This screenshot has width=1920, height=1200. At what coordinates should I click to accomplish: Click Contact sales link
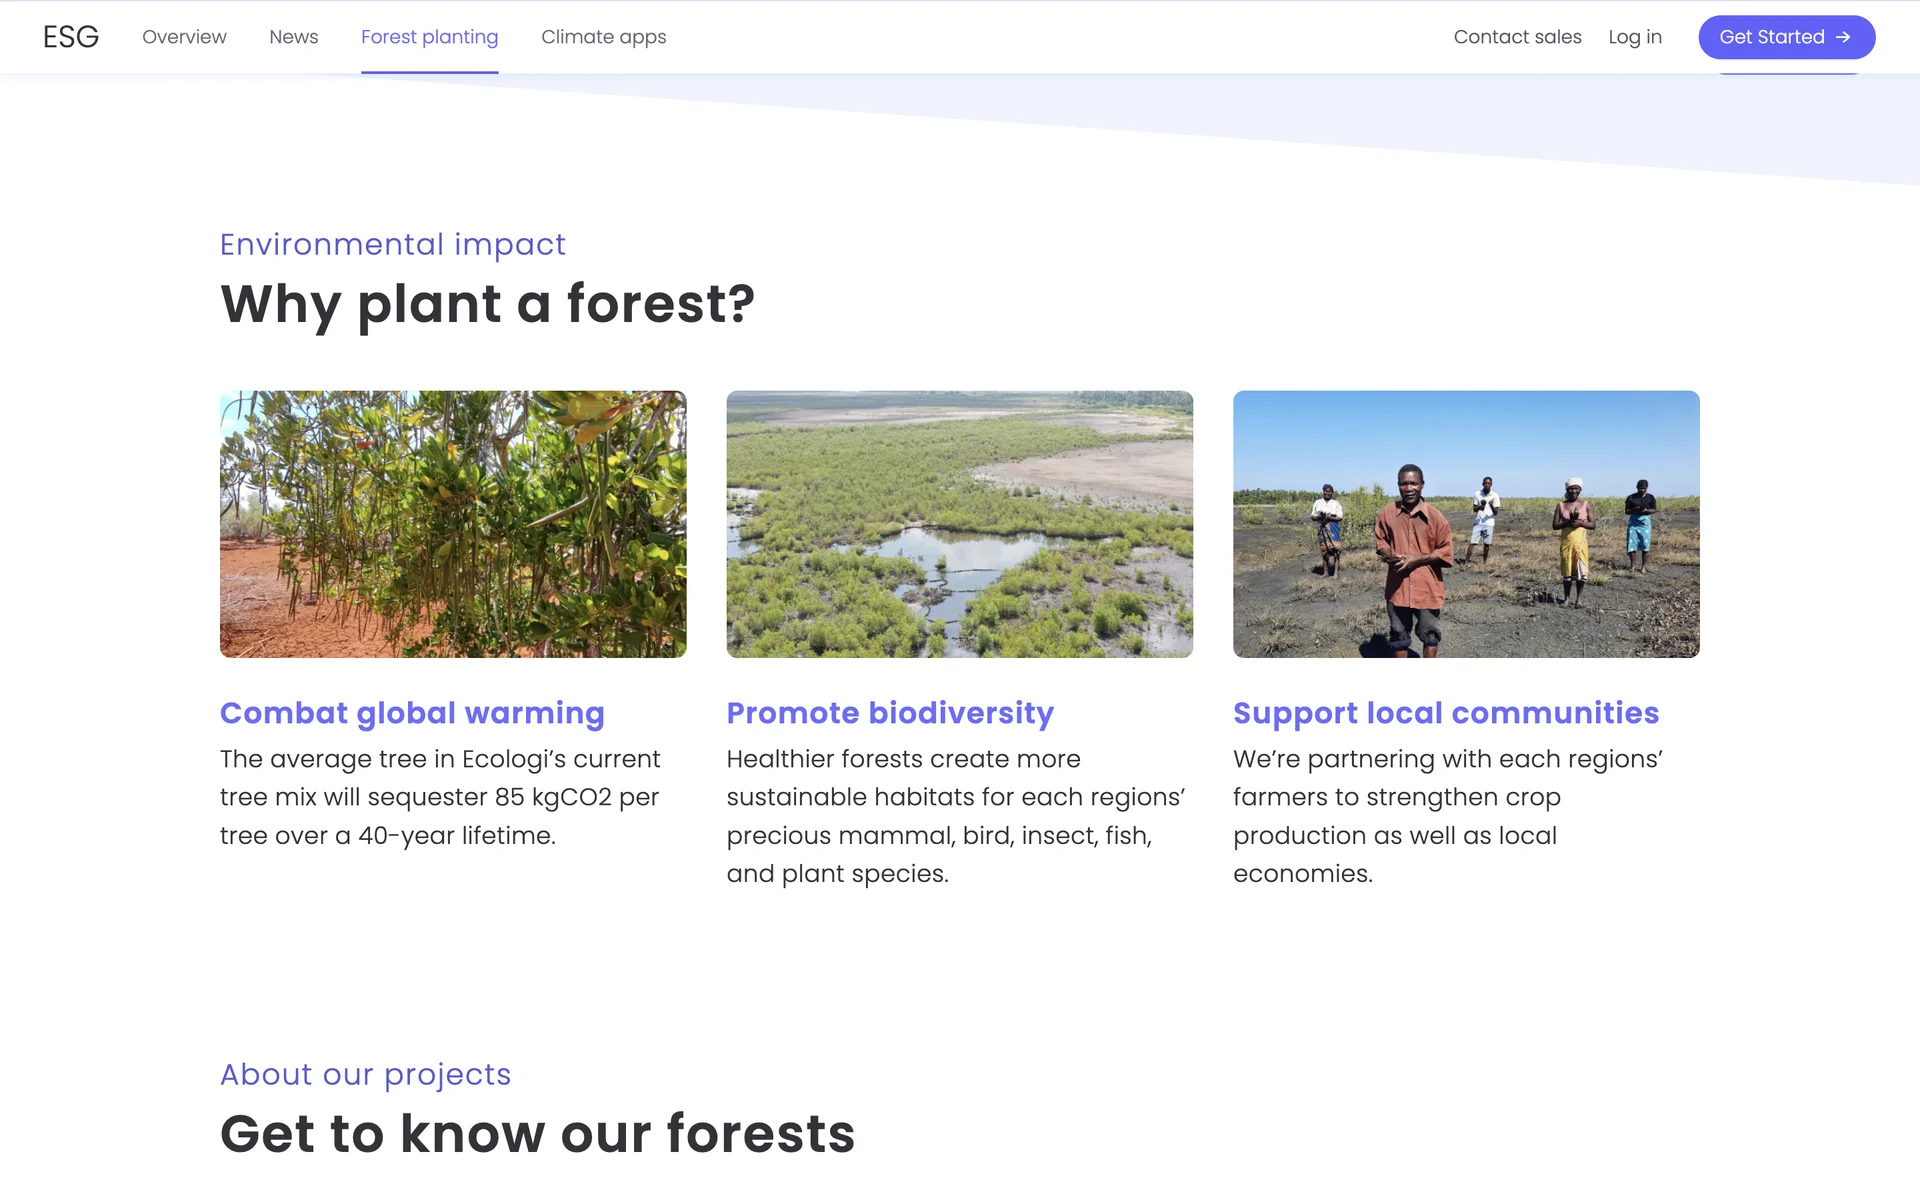coord(1517,37)
